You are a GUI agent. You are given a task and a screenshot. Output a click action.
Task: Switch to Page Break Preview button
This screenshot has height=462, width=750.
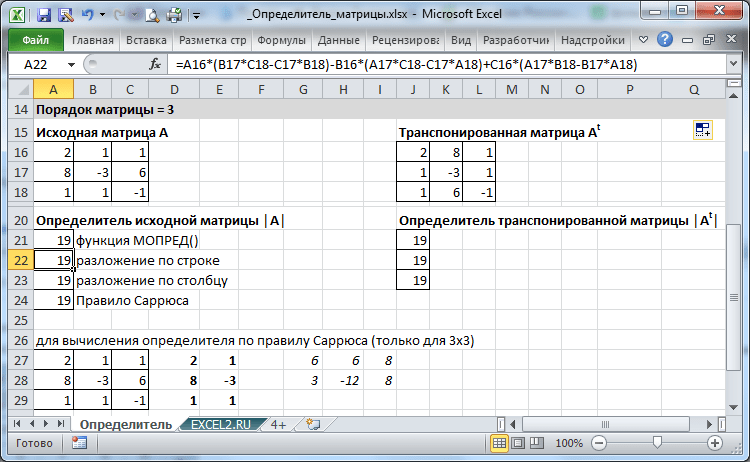click(537, 443)
